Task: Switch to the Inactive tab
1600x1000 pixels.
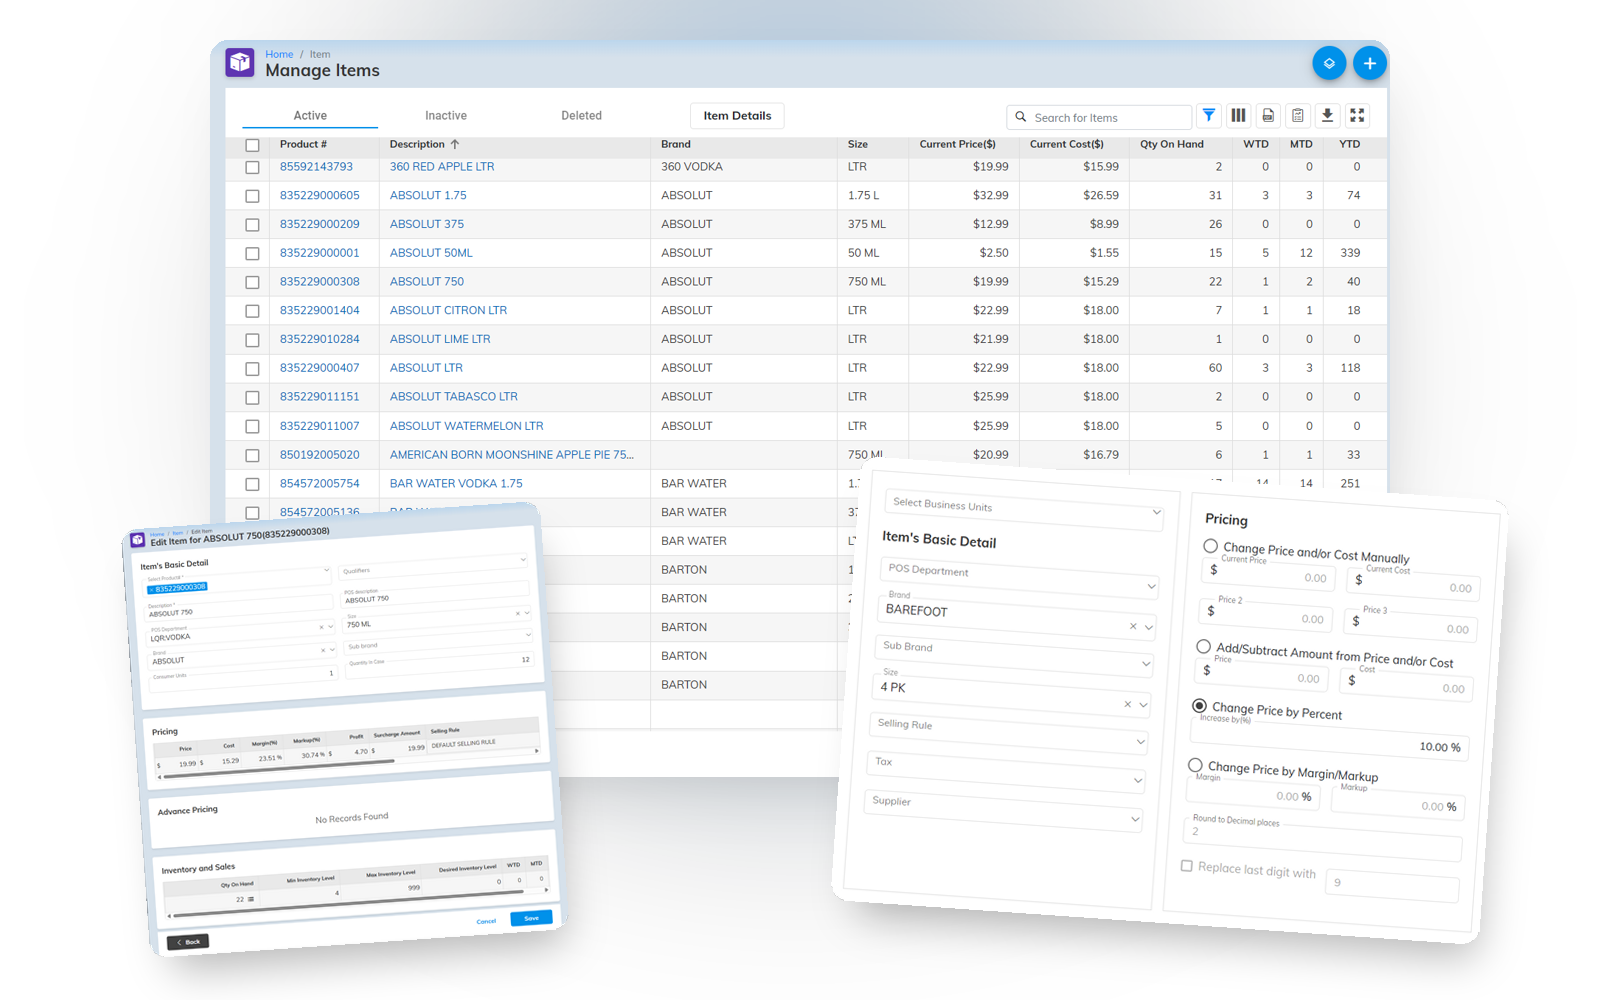Action: pos(446,116)
